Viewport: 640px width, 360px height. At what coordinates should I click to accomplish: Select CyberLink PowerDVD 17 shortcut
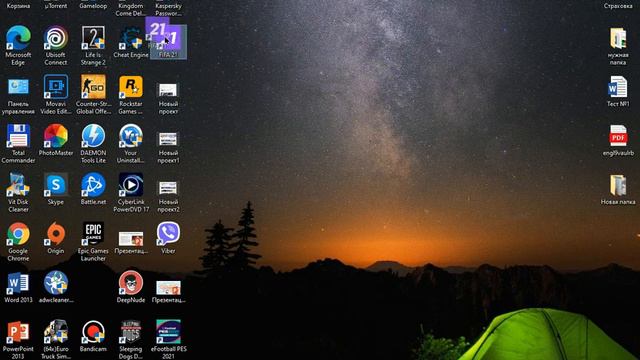click(131, 192)
